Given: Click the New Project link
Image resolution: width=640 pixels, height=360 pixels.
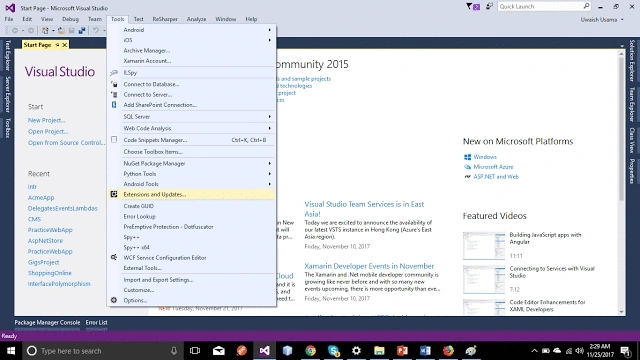Looking at the screenshot, I should (x=47, y=120).
